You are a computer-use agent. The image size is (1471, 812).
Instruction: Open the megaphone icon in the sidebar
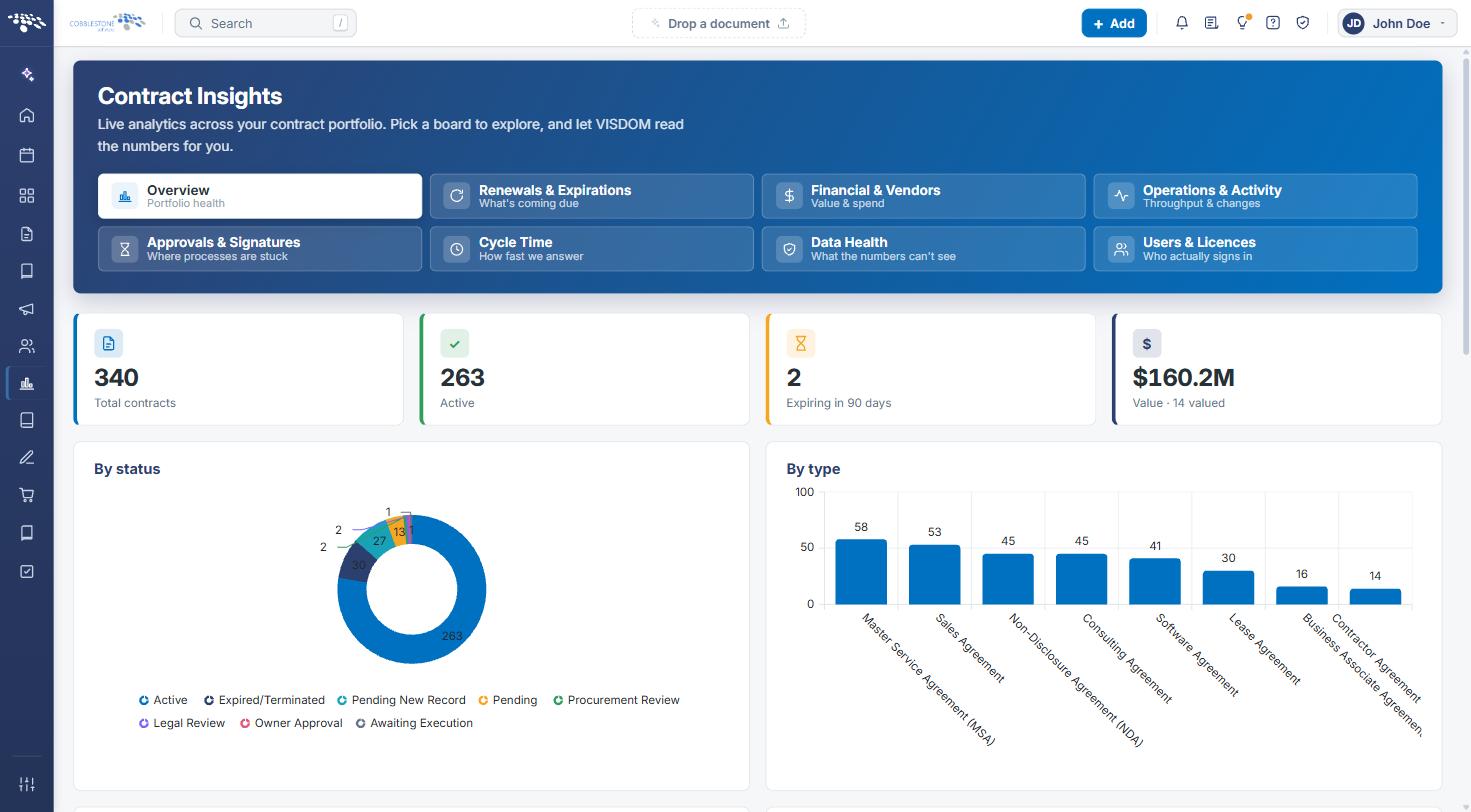click(27, 309)
